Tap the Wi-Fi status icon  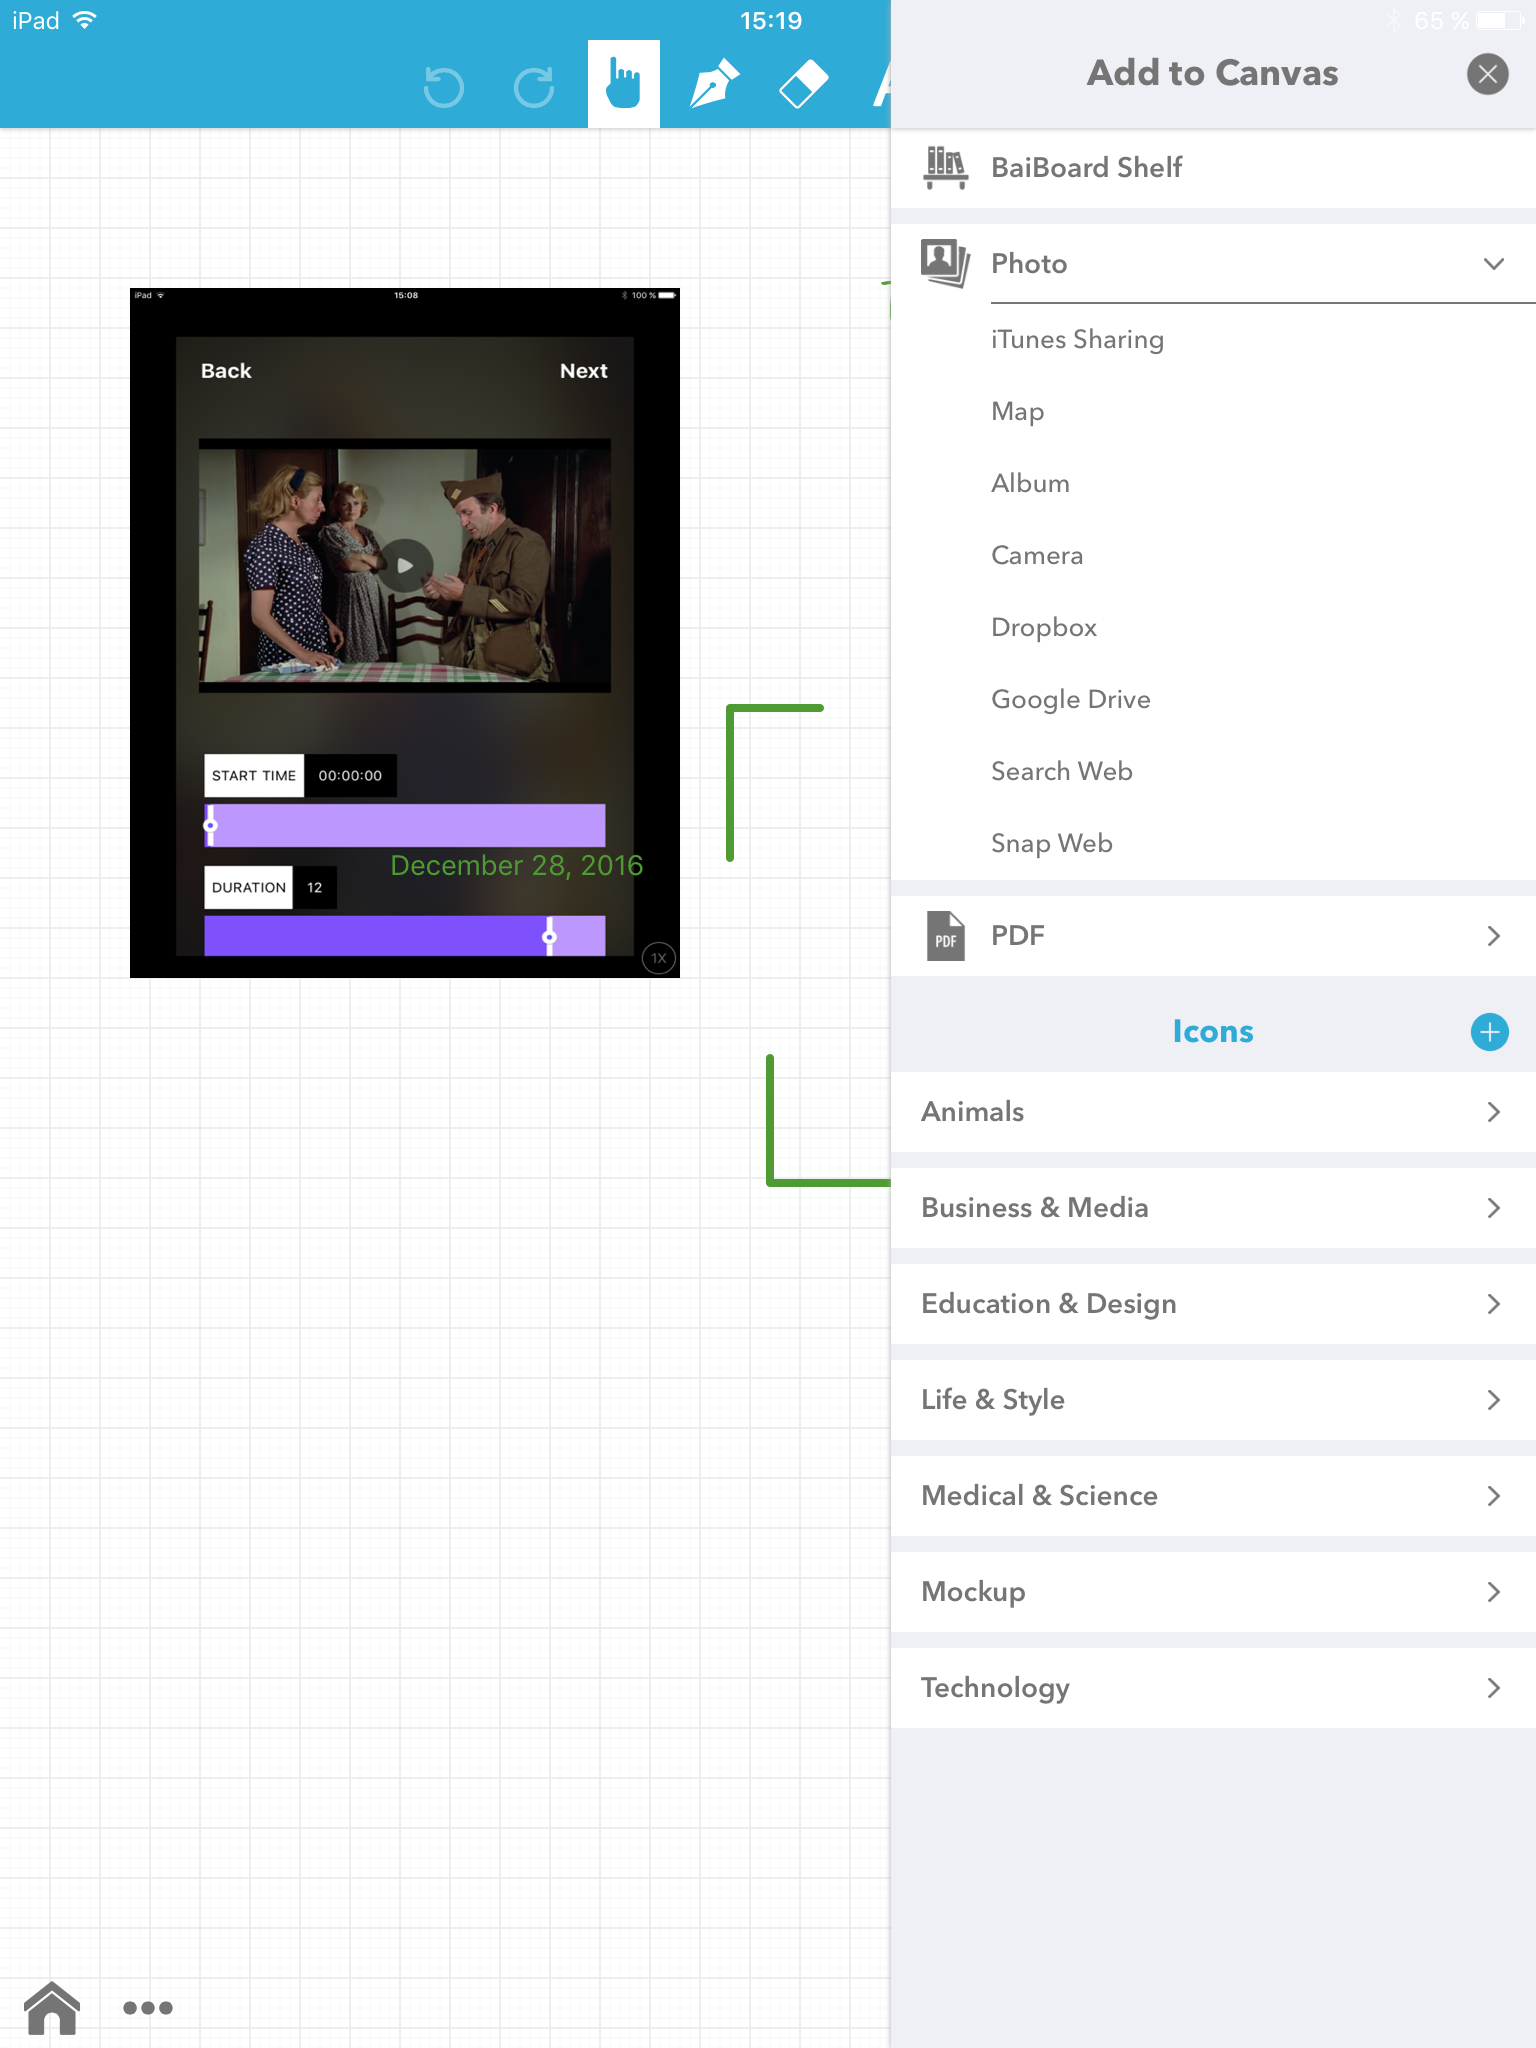click(85, 20)
